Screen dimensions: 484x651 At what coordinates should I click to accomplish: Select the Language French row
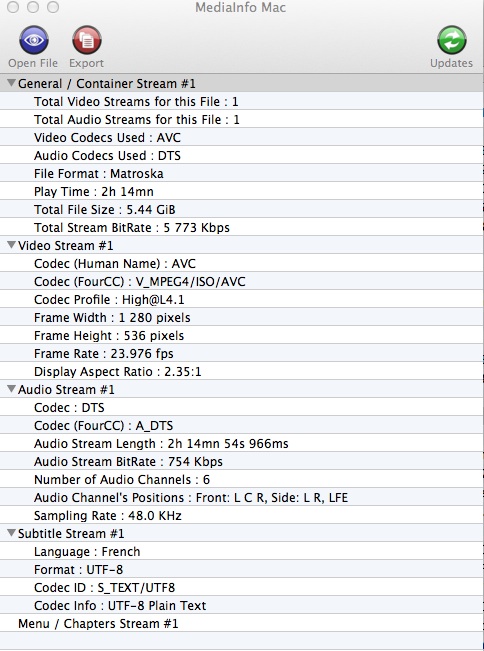[x=242, y=552]
